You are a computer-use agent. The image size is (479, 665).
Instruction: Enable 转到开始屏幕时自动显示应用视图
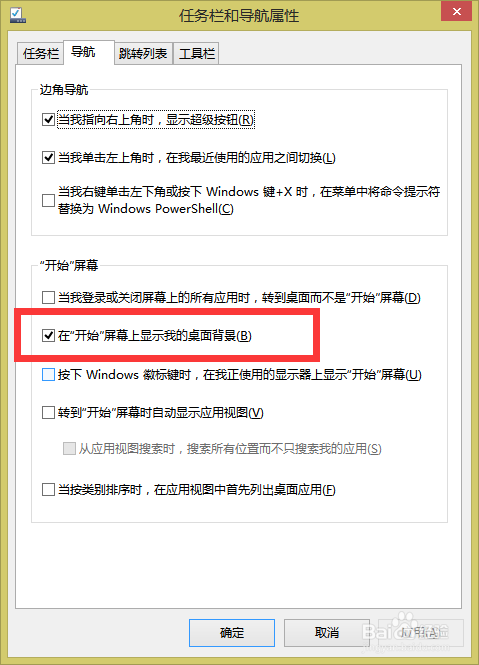(48, 412)
